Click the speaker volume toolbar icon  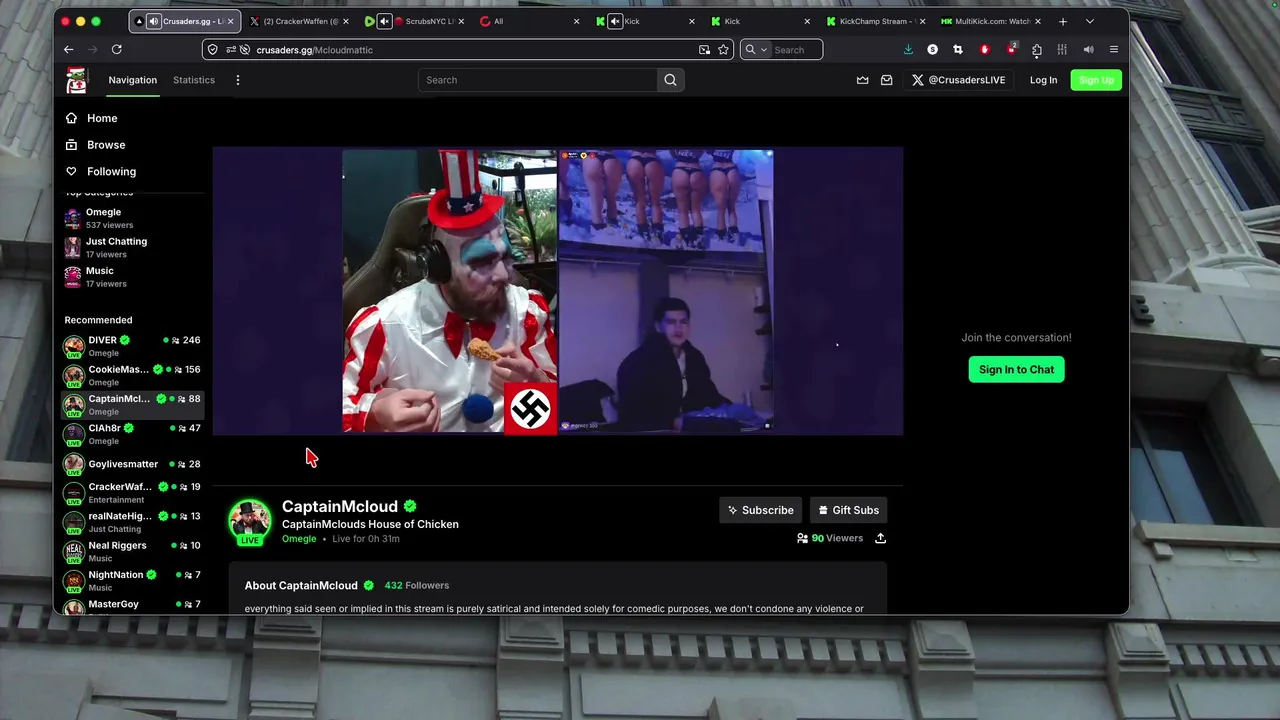coord(1088,49)
